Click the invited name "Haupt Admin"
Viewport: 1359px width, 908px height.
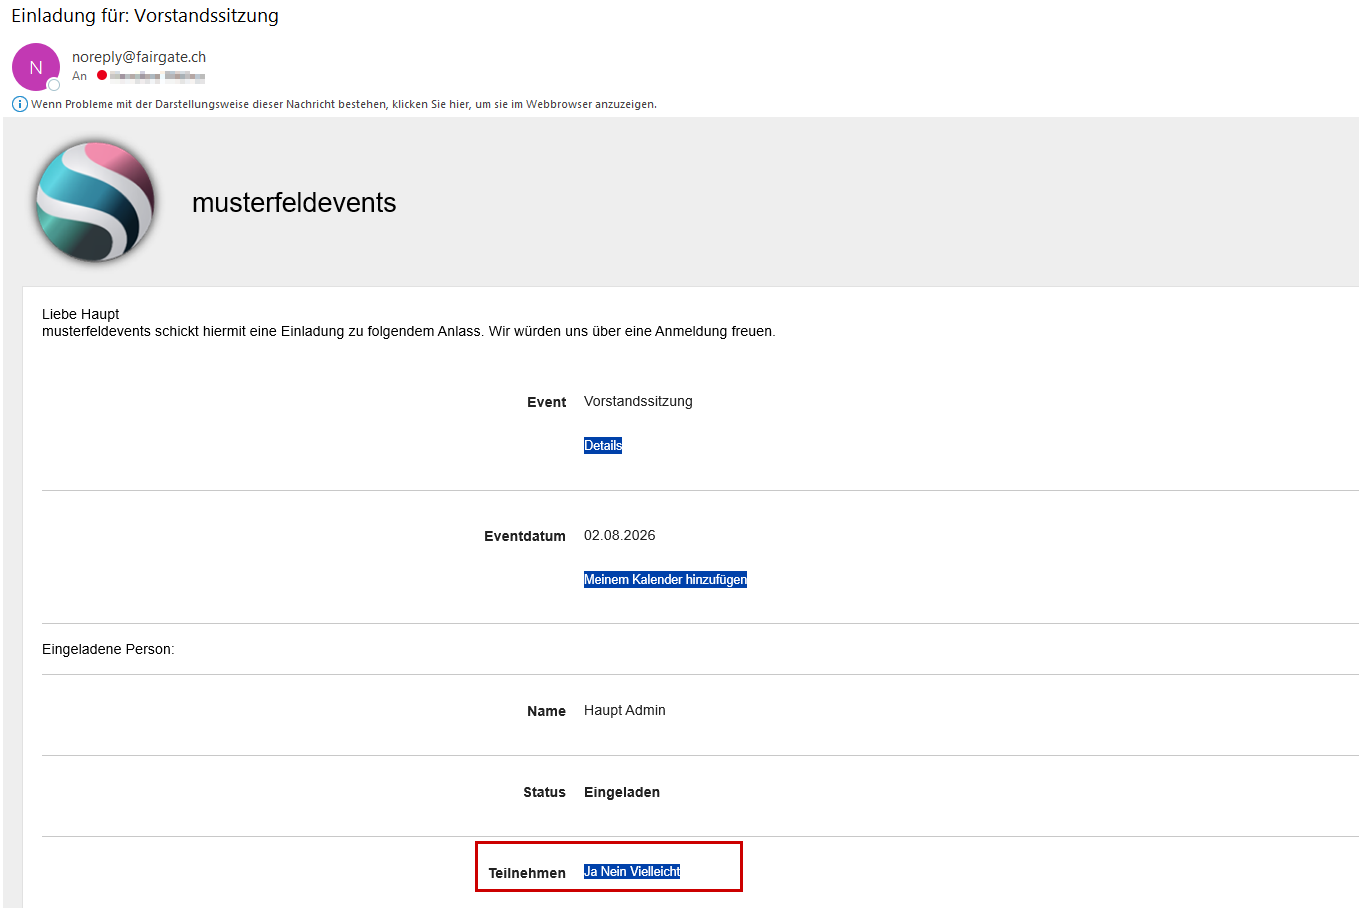click(624, 711)
